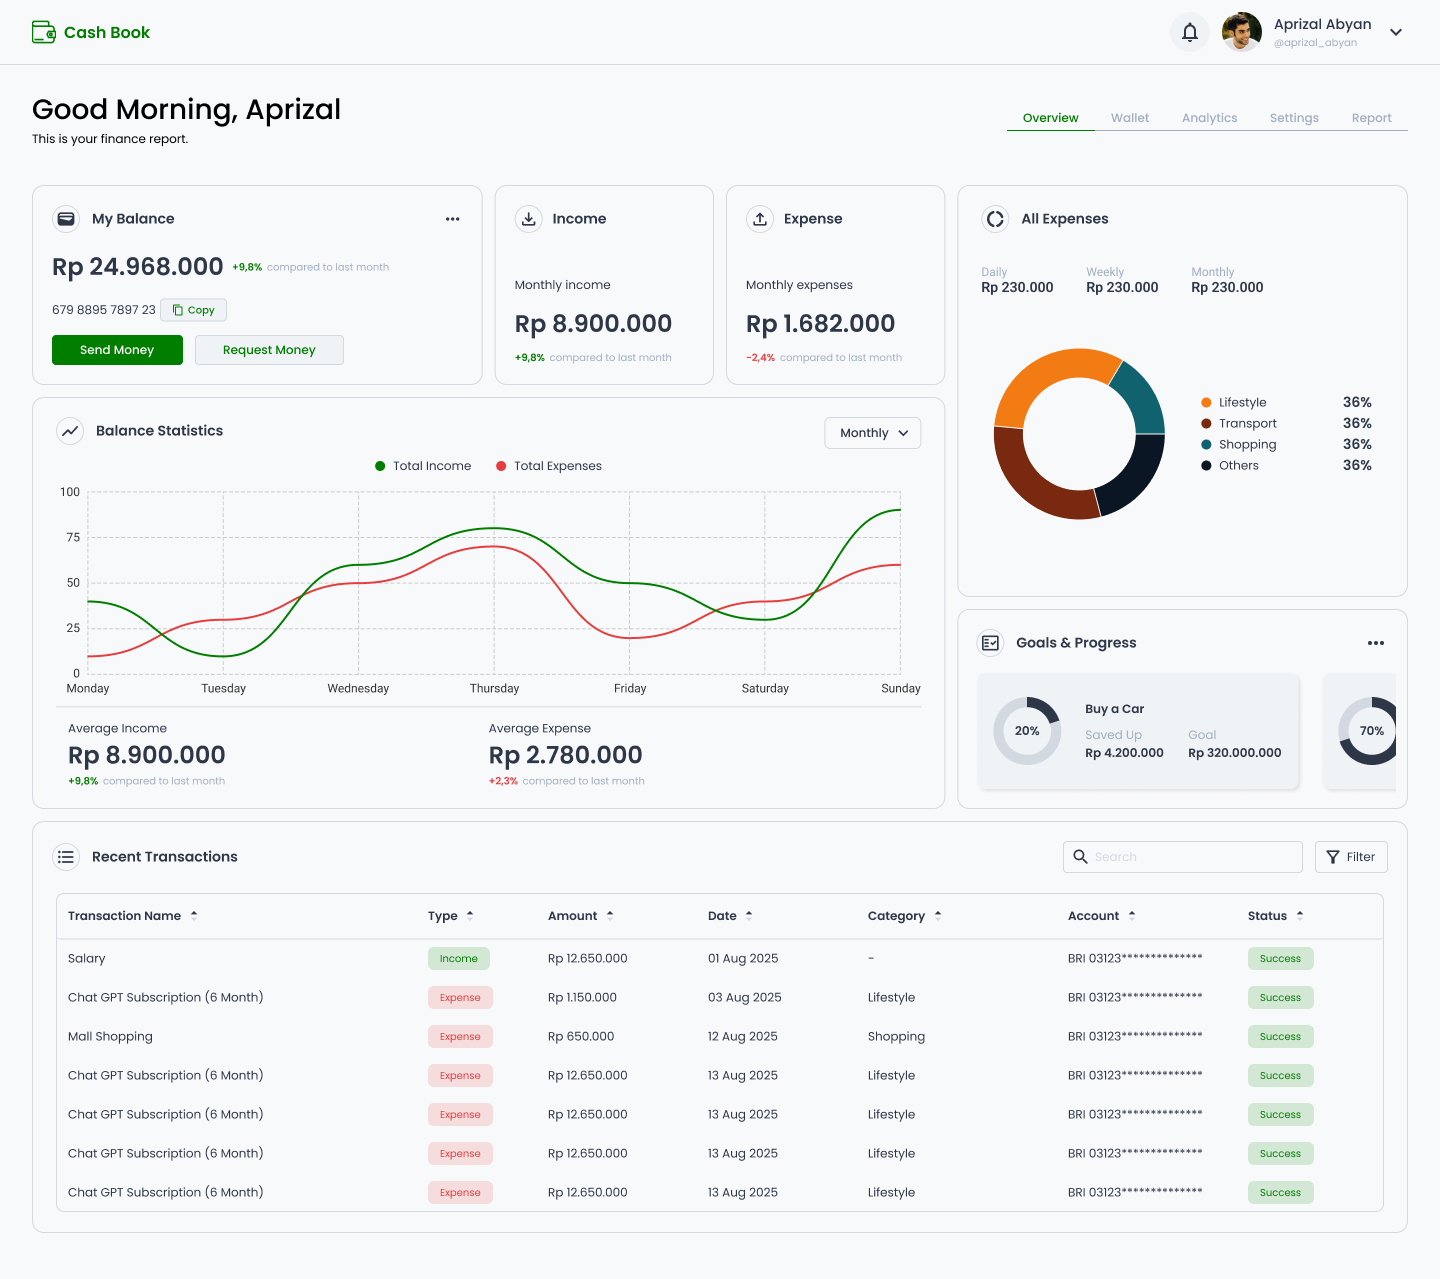
Task: Select the Mall Shopping transaction name
Action: click(x=110, y=1037)
